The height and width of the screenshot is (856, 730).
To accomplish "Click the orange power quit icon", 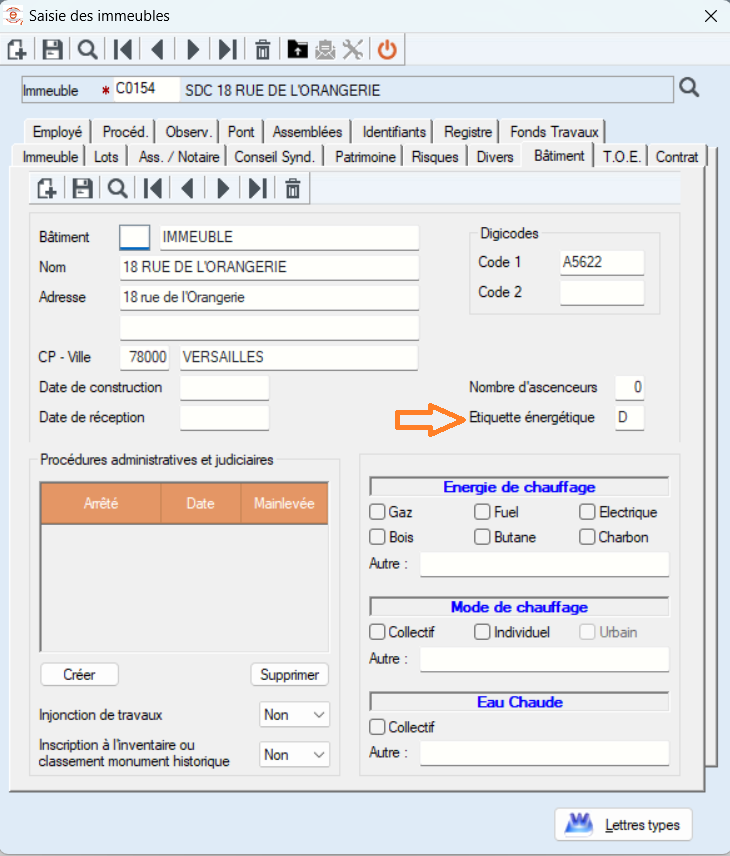I will [x=387, y=50].
